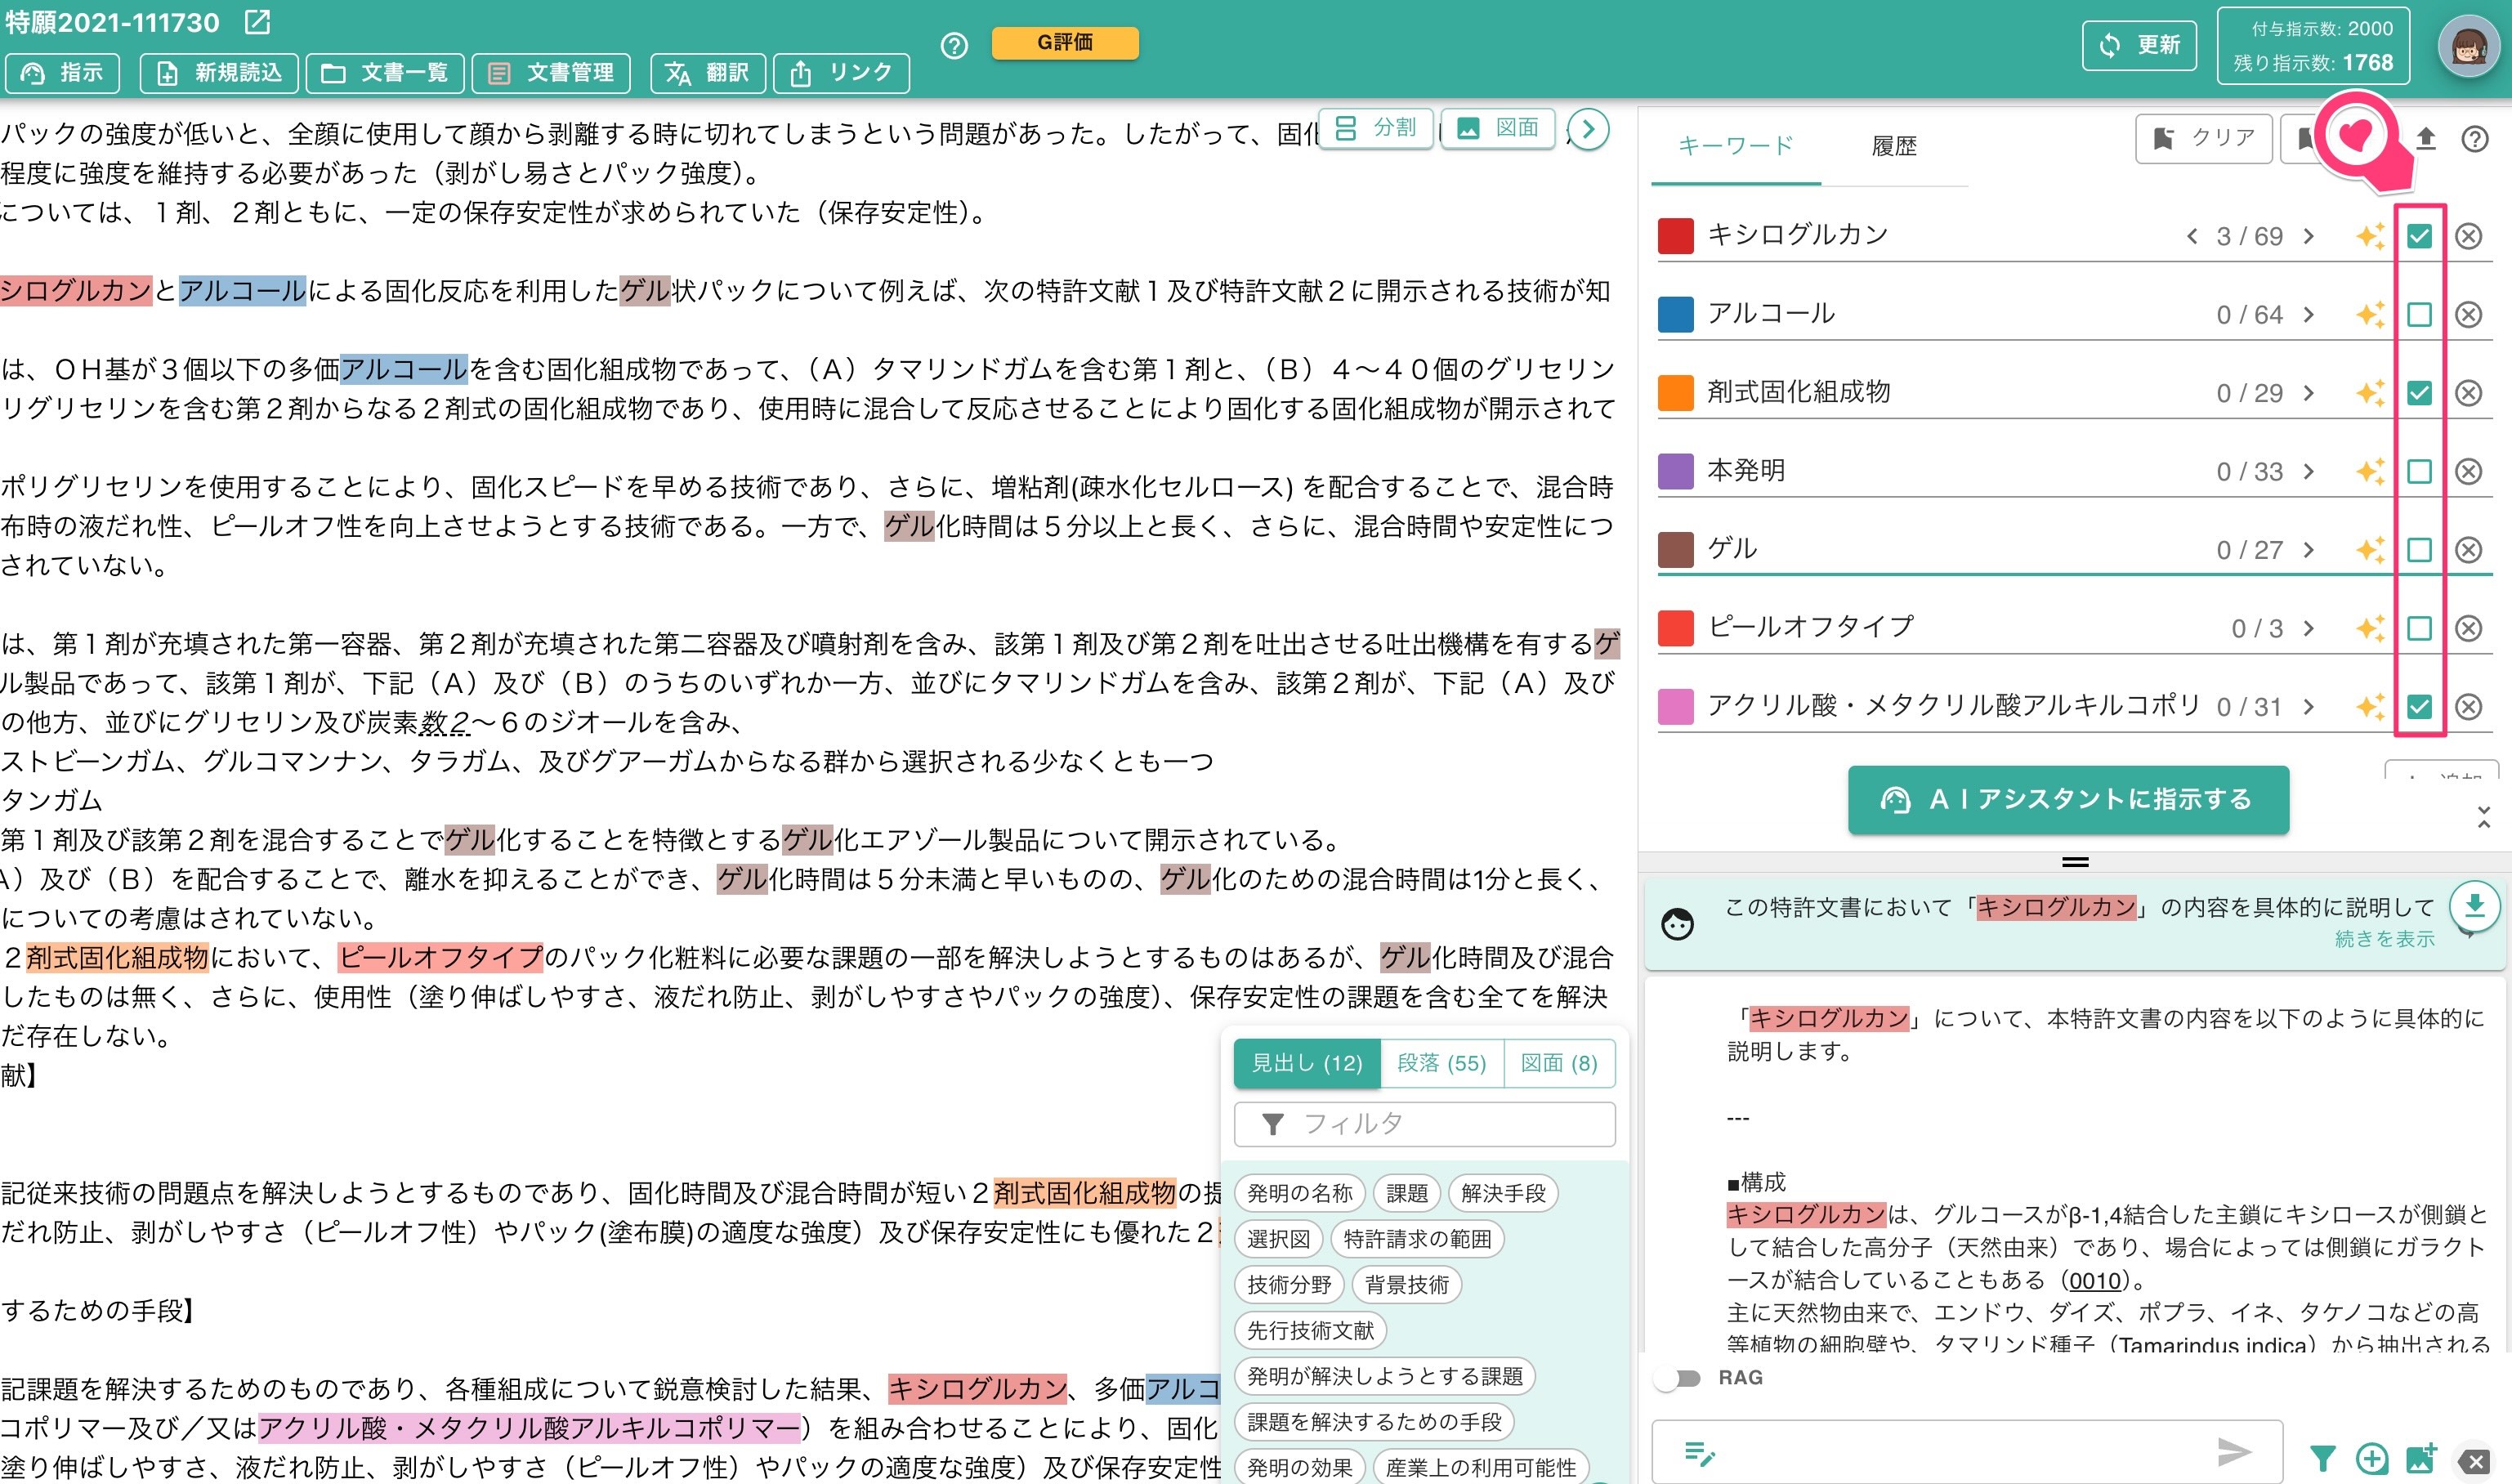Click the 翻訳 button
The width and height of the screenshot is (2512, 1484).
click(x=708, y=73)
